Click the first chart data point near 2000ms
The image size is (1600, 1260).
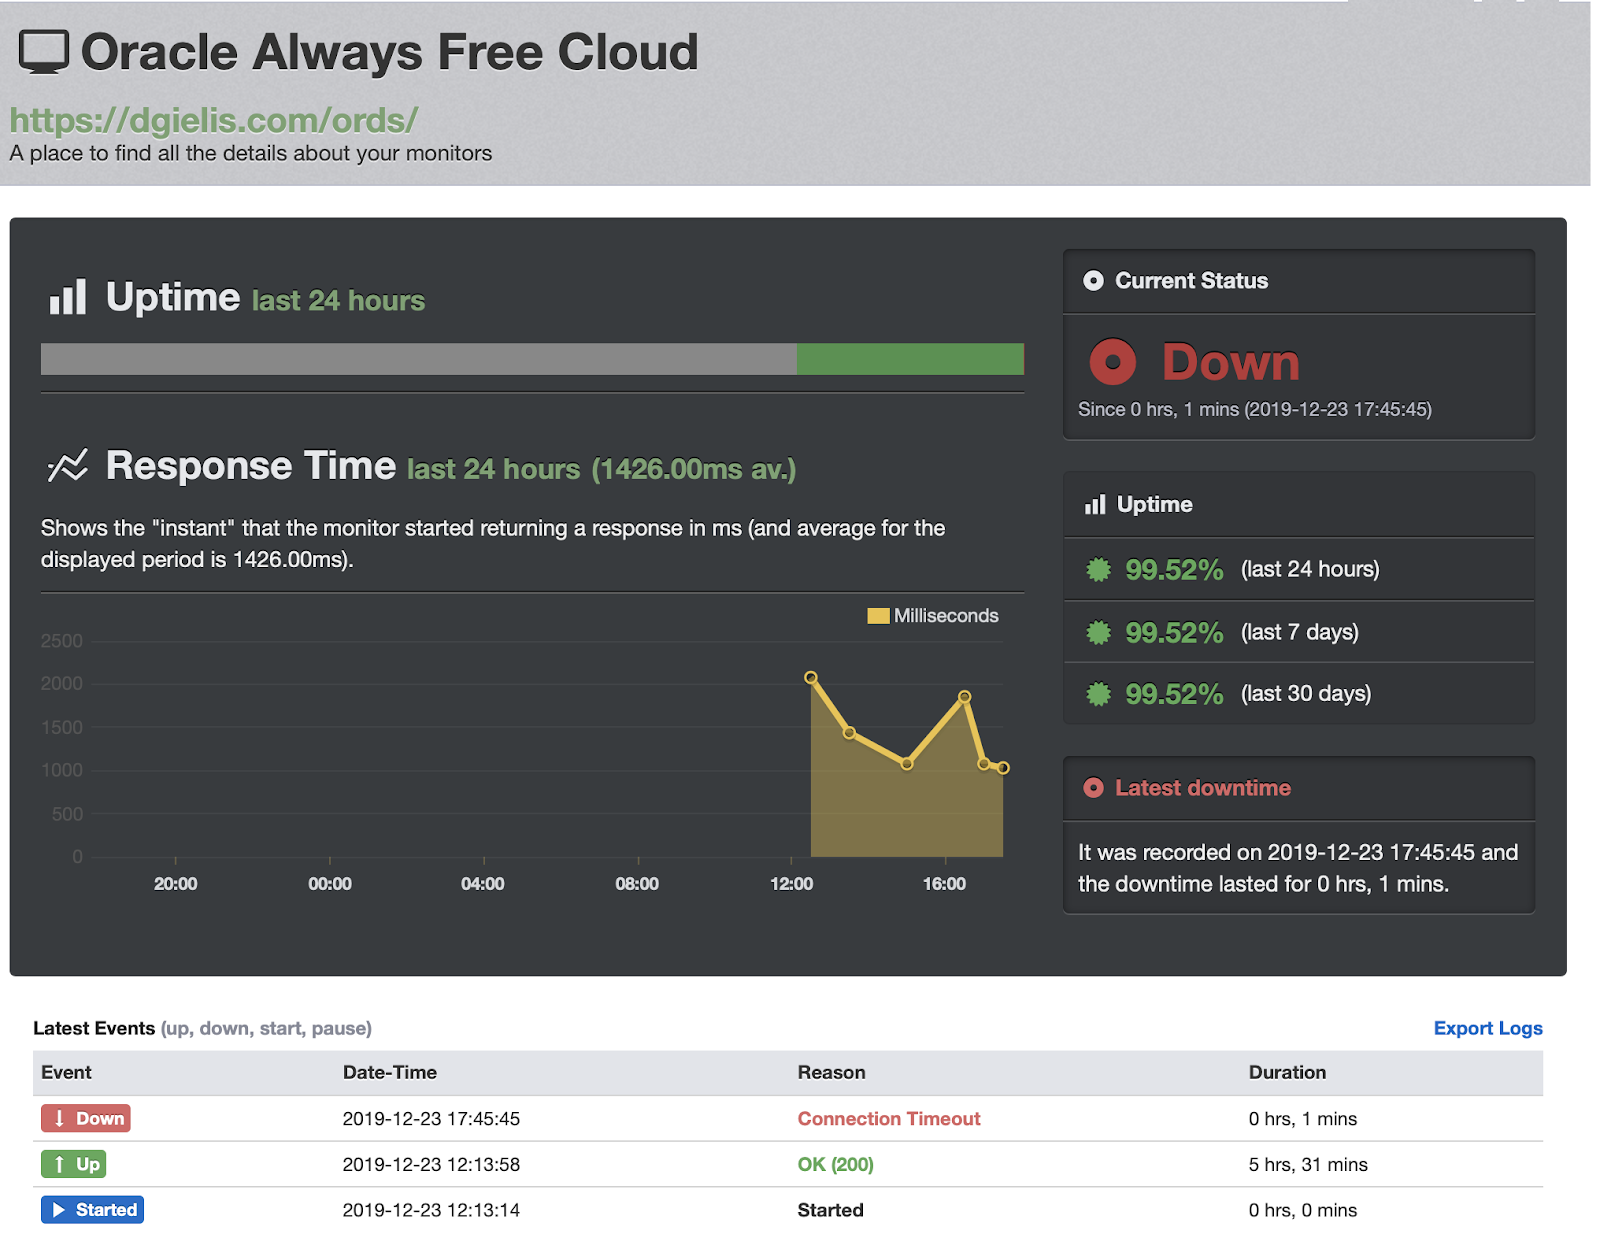[x=811, y=678]
